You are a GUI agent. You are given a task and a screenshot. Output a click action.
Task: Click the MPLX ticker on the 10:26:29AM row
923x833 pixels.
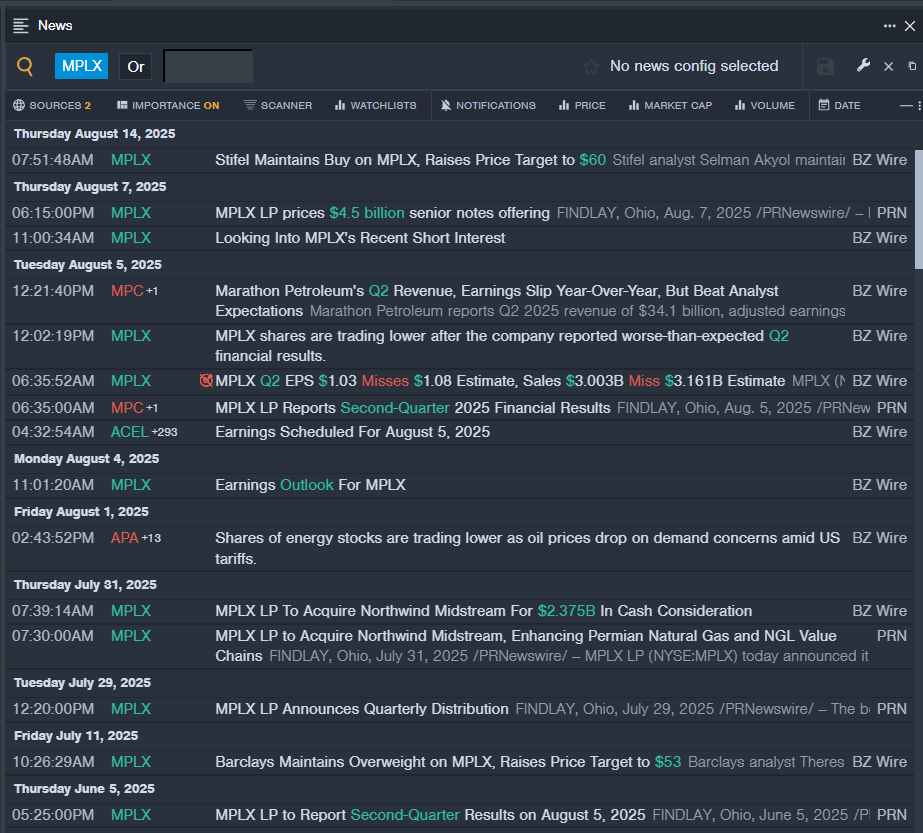(131, 762)
